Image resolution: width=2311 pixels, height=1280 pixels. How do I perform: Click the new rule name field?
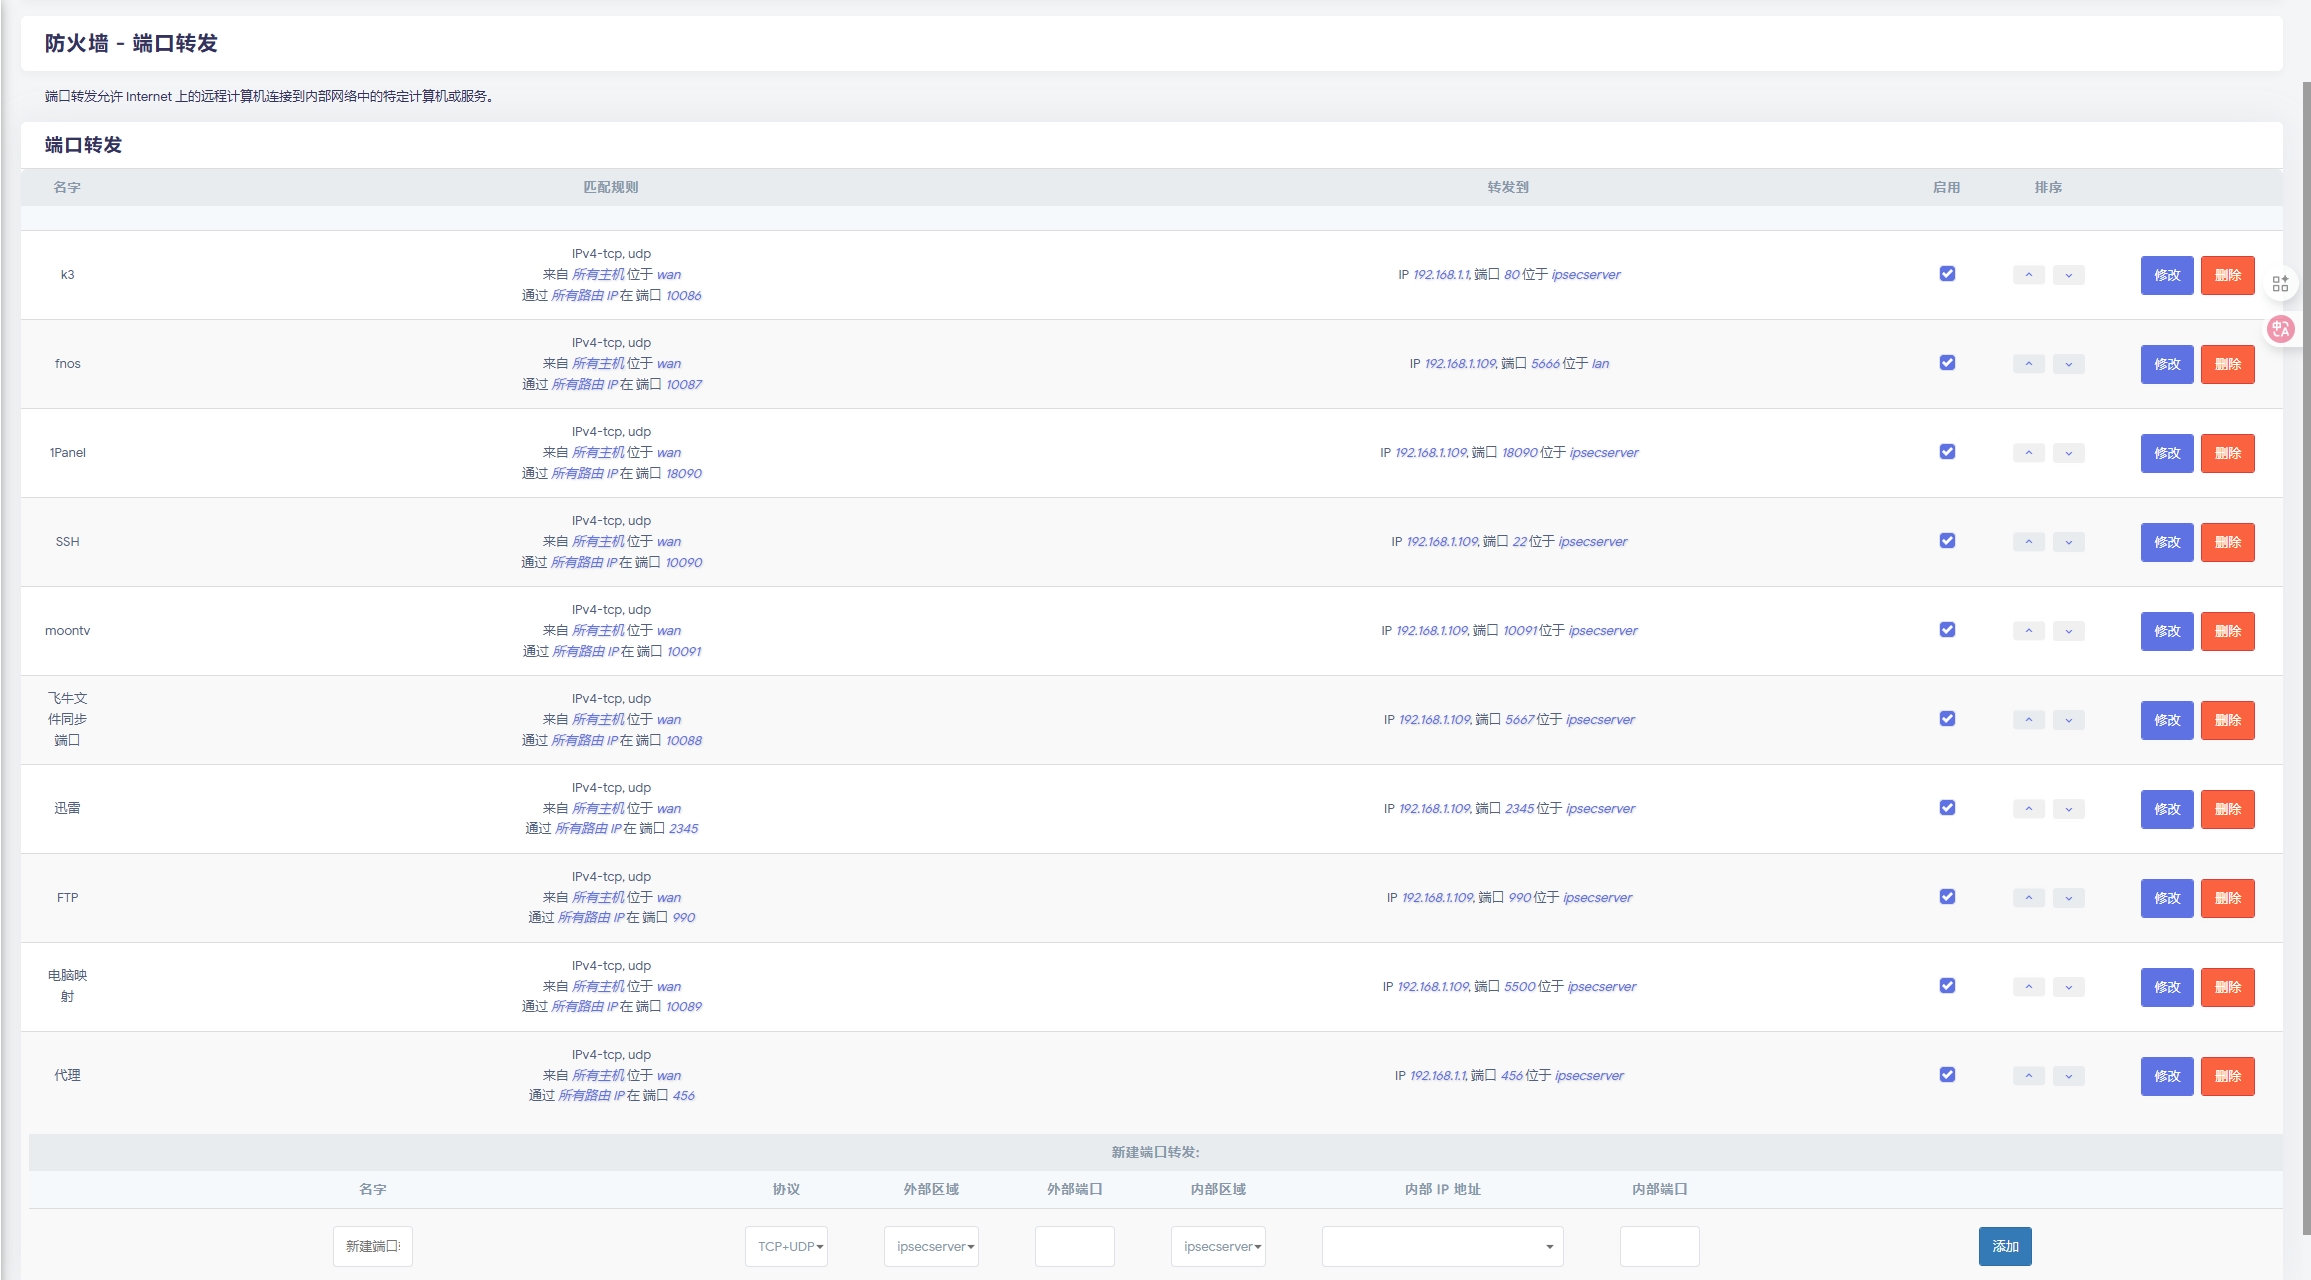[373, 1246]
